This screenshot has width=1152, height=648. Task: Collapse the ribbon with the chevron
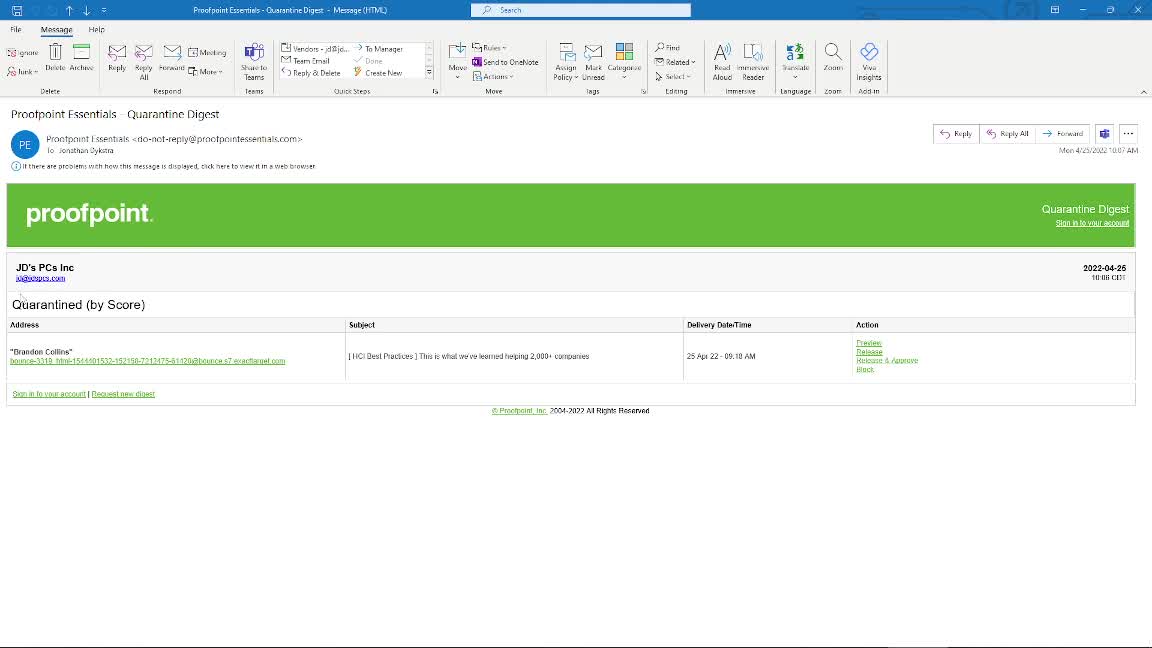(1144, 92)
